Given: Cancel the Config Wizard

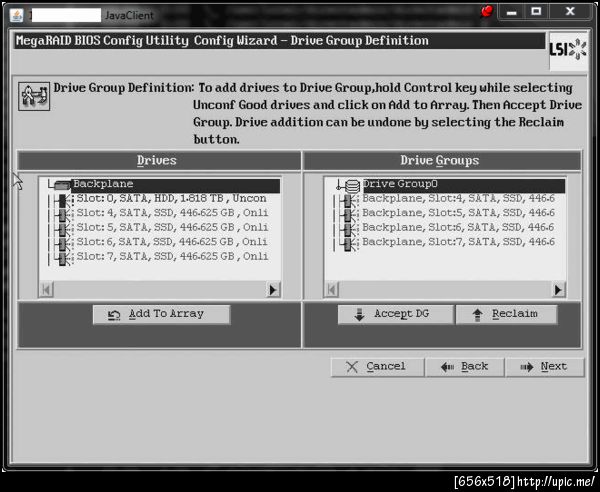Looking at the screenshot, I should click(x=378, y=367).
